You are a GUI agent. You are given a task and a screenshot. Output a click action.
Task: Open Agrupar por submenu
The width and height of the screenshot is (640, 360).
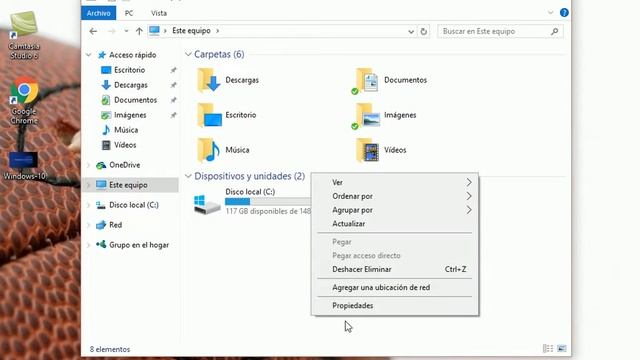point(395,210)
